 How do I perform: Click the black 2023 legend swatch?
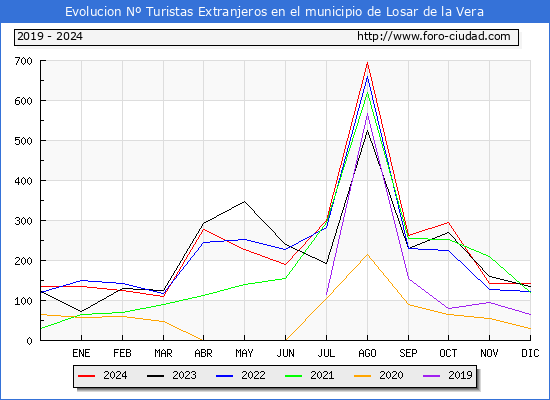click(x=155, y=376)
